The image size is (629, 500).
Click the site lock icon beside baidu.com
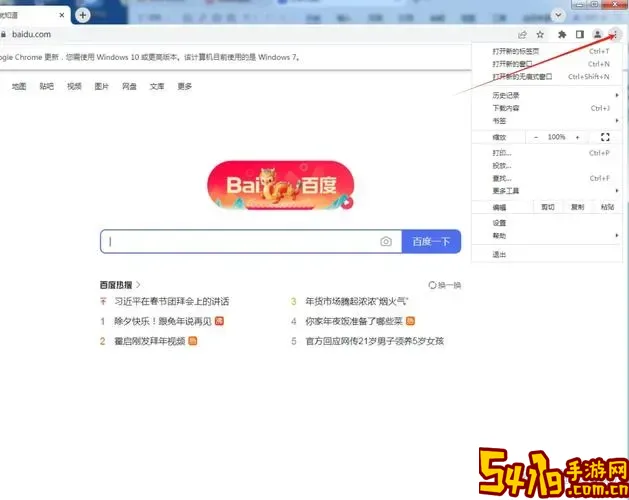click(x=3, y=35)
